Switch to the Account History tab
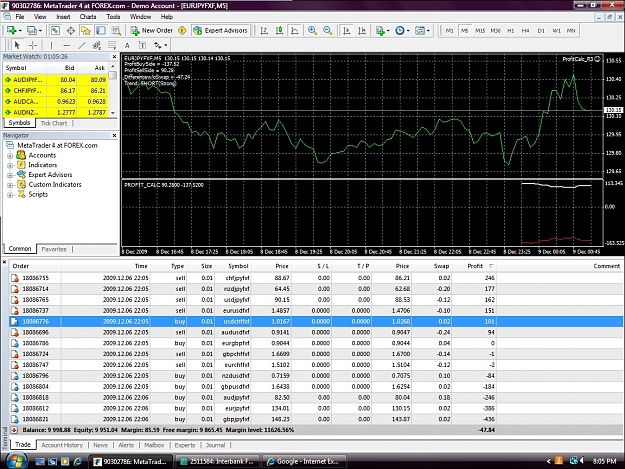The height and width of the screenshot is (469, 625). coord(62,445)
